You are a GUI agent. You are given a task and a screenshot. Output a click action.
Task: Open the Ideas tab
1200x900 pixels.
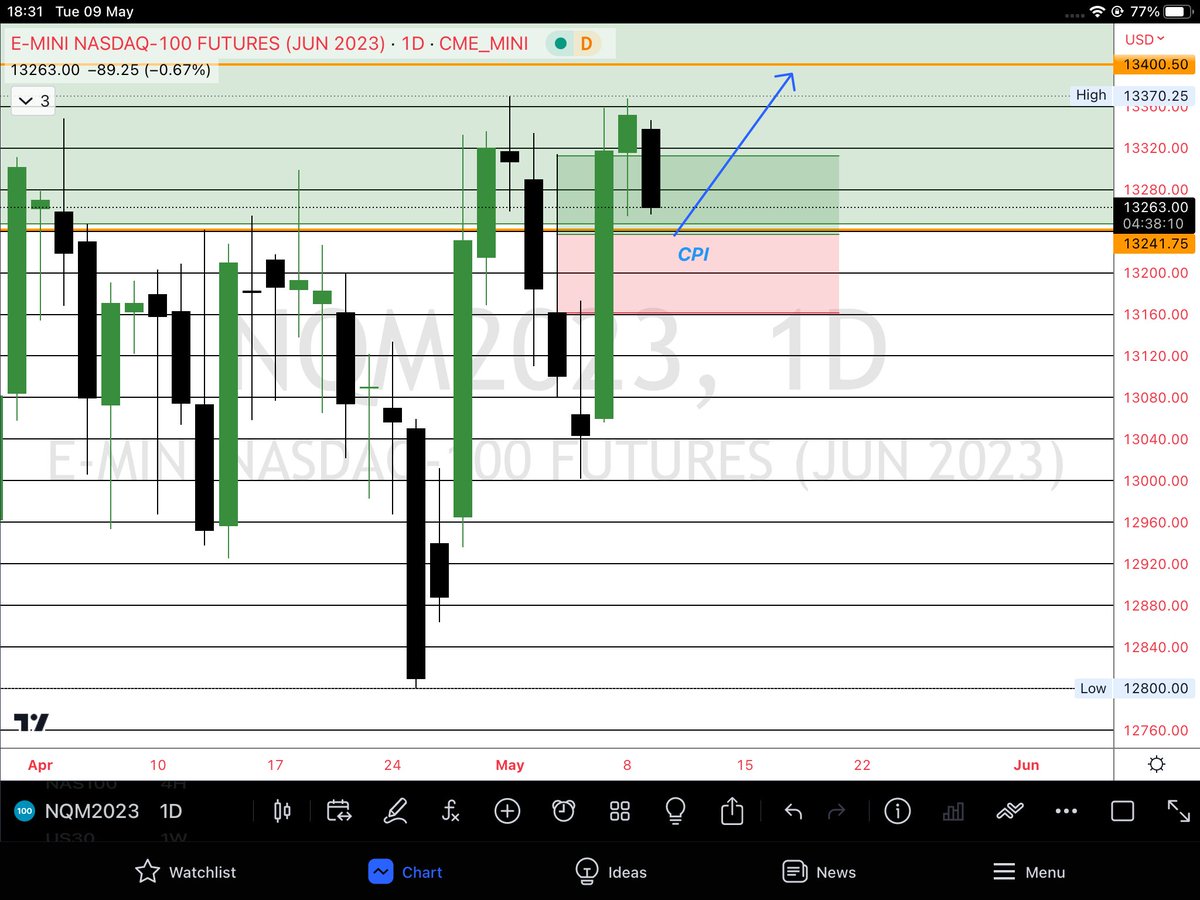(611, 872)
